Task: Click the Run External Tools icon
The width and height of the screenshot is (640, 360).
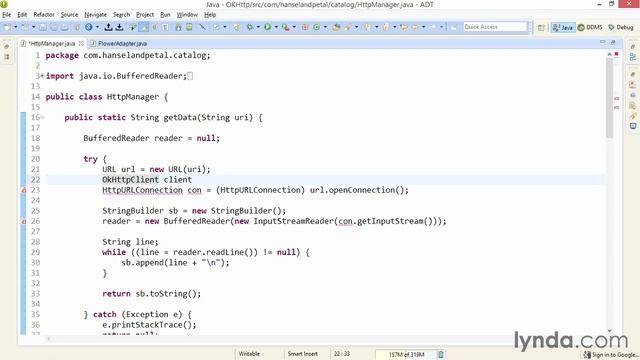Action: click(286, 27)
